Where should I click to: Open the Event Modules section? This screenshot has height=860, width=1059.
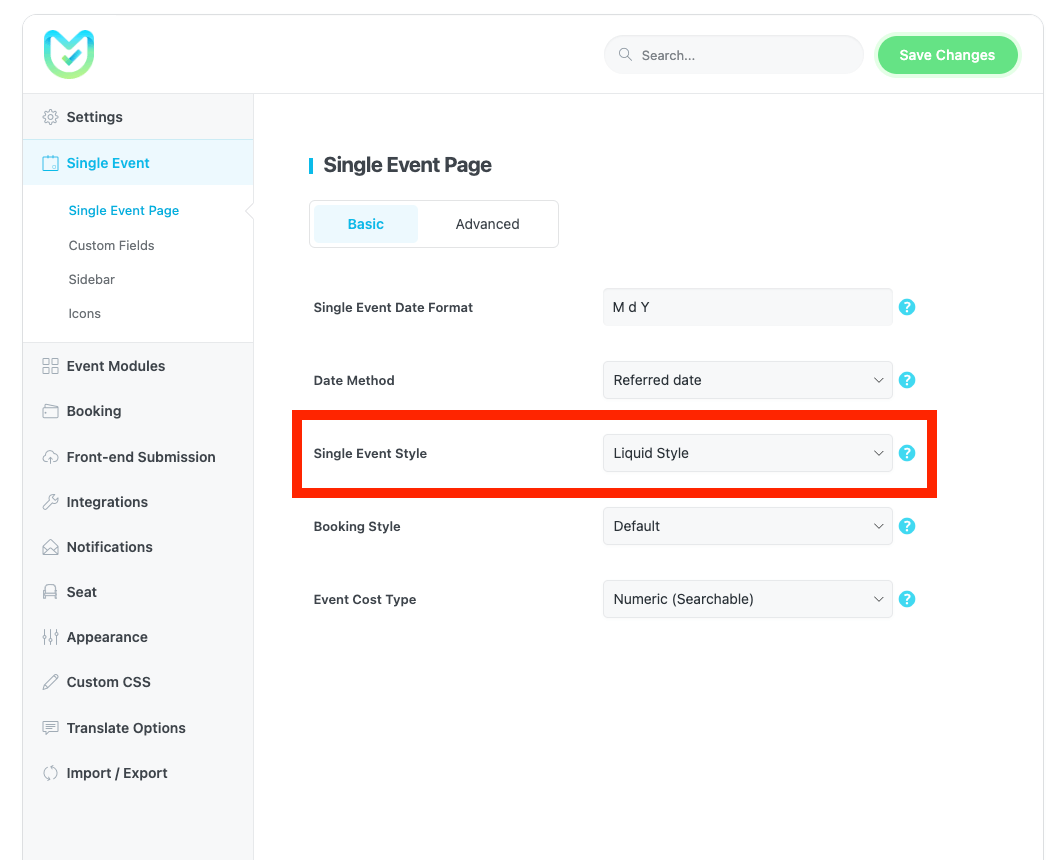[x=115, y=366]
